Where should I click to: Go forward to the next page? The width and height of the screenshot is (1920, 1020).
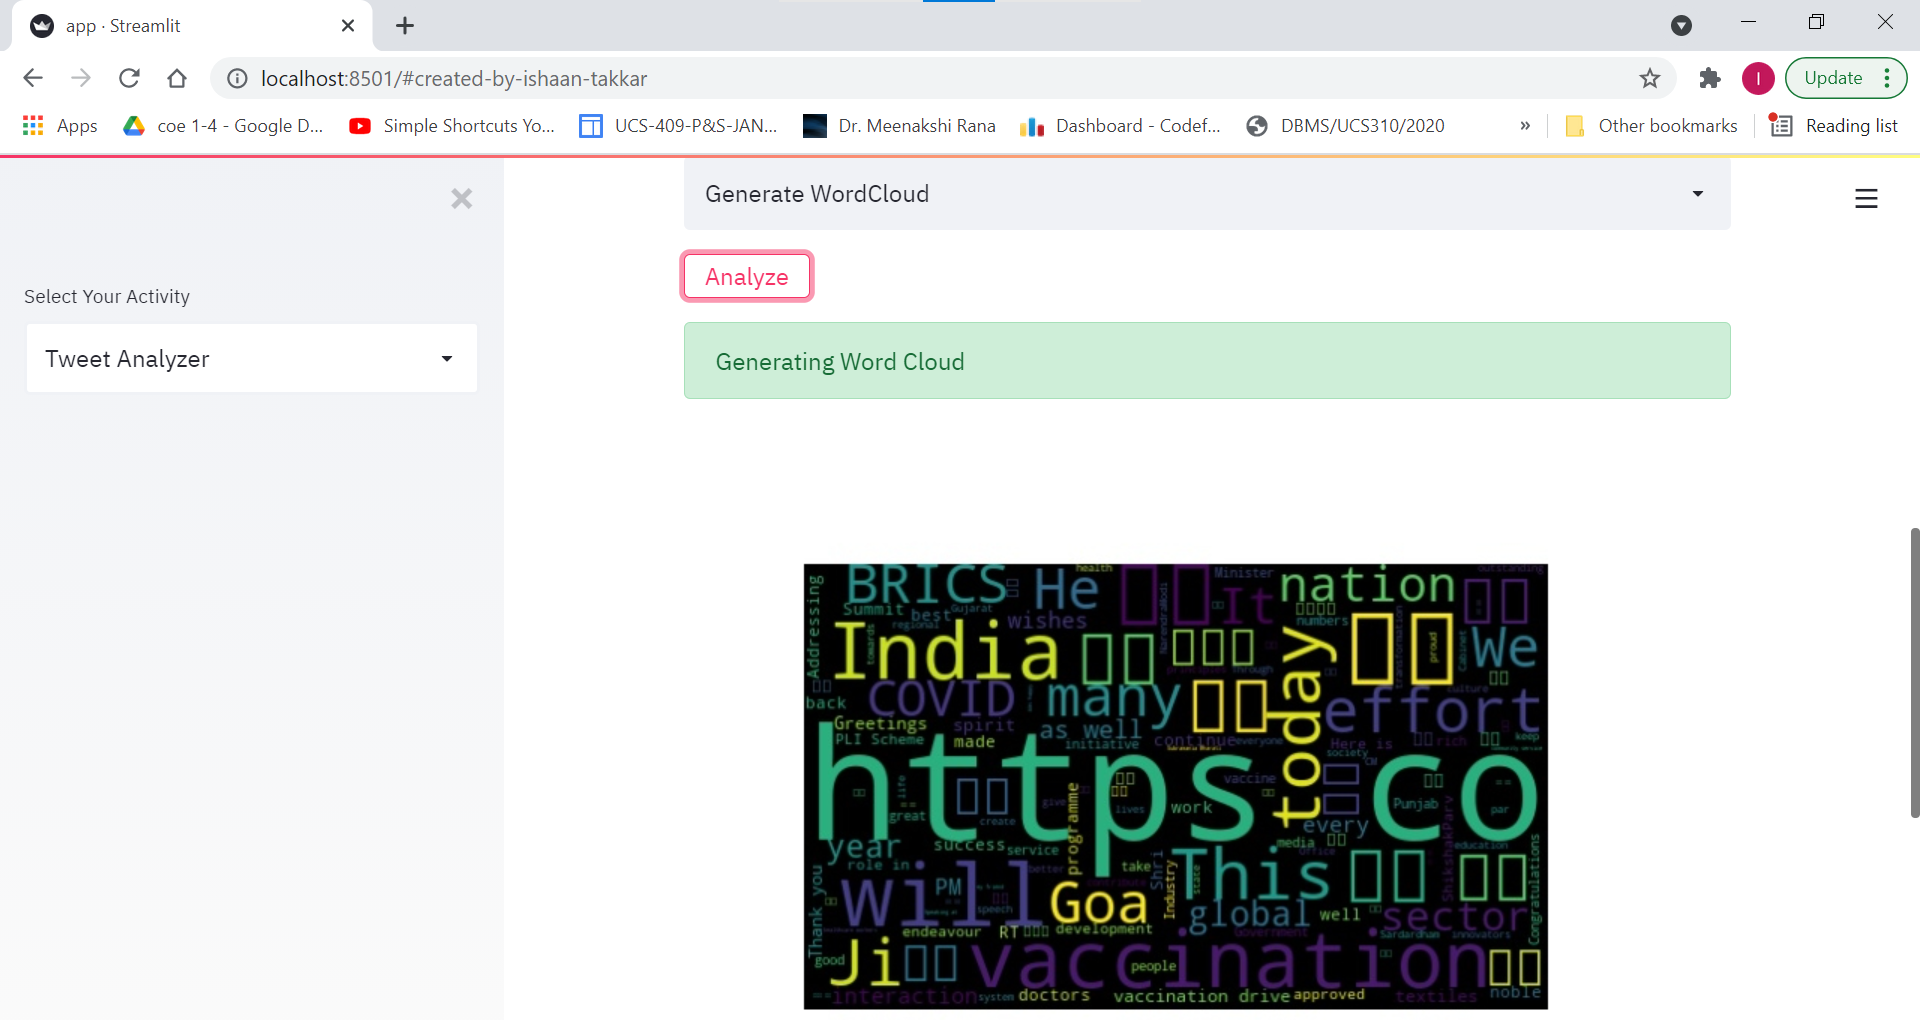81,78
